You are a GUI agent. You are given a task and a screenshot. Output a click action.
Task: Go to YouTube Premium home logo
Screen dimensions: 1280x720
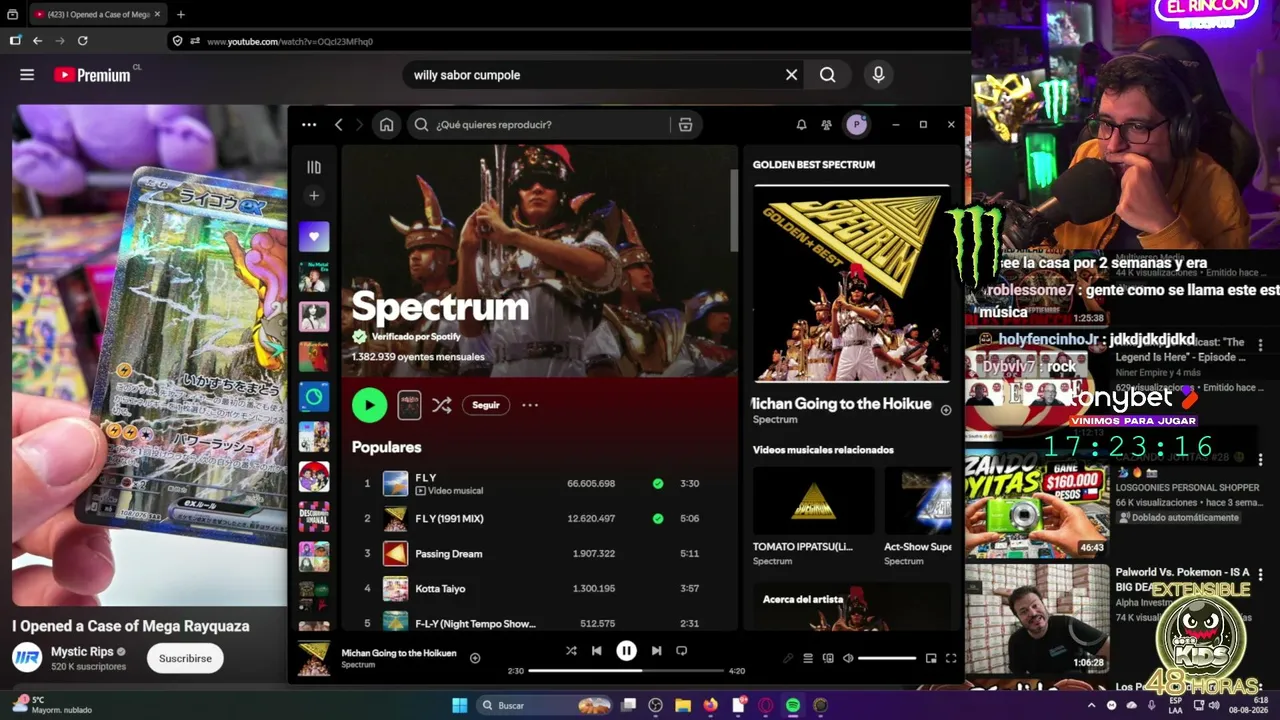(92, 75)
